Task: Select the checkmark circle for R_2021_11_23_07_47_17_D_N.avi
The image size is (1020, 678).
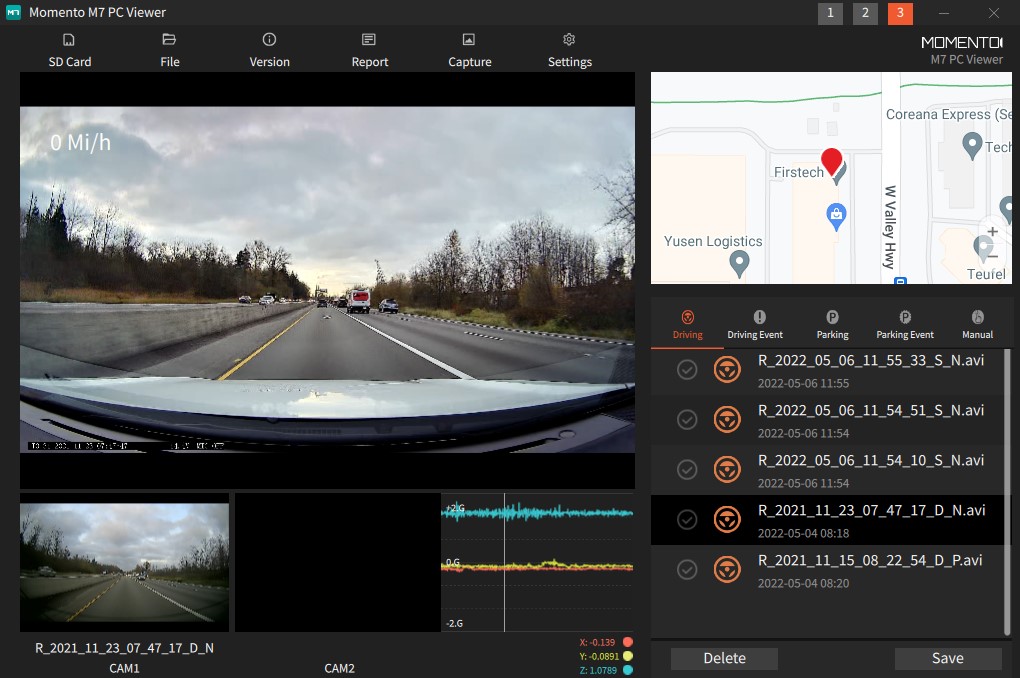Action: (x=687, y=519)
